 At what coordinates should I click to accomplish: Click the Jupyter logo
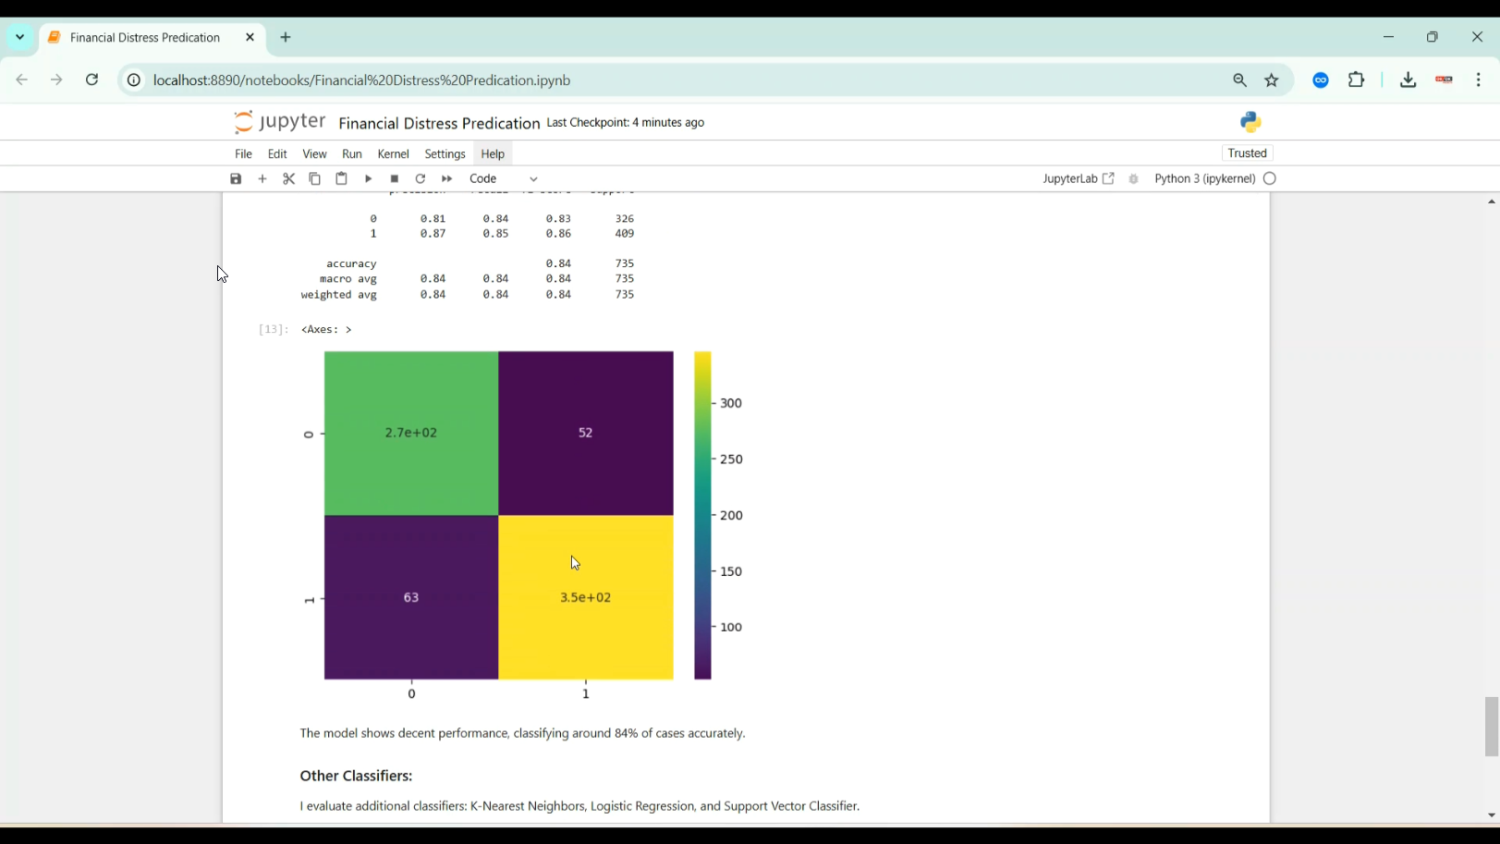(280, 122)
